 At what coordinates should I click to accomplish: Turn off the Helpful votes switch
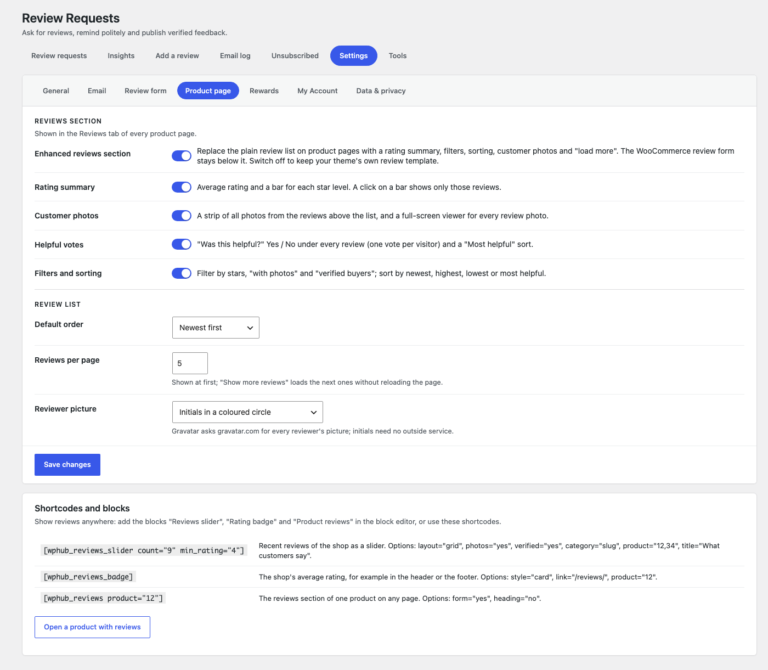click(x=181, y=244)
